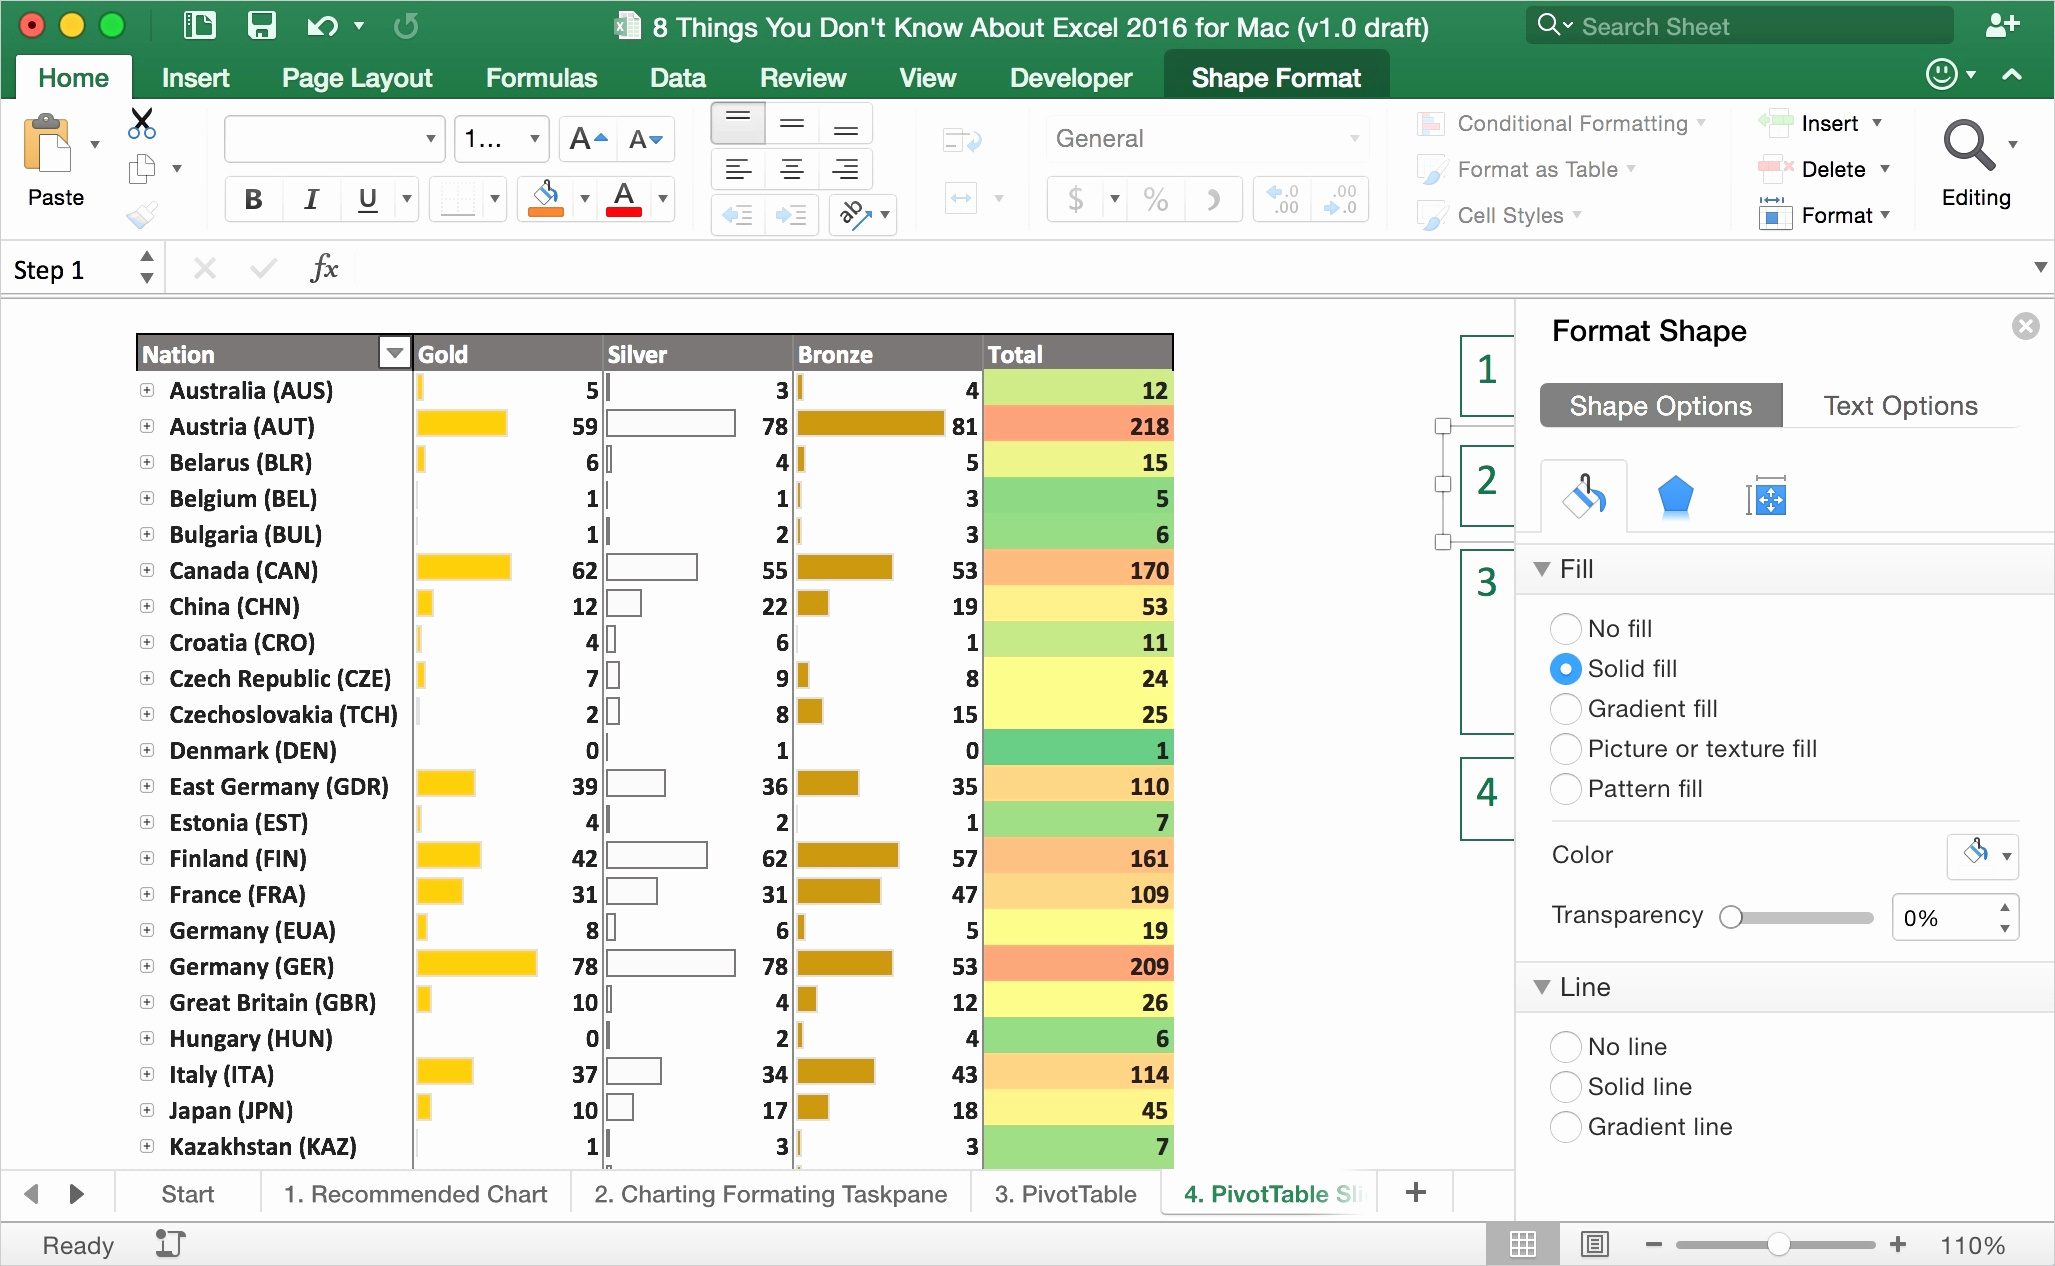Click the Cut scissors icon
The height and width of the screenshot is (1266, 2055).
tap(142, 123)
